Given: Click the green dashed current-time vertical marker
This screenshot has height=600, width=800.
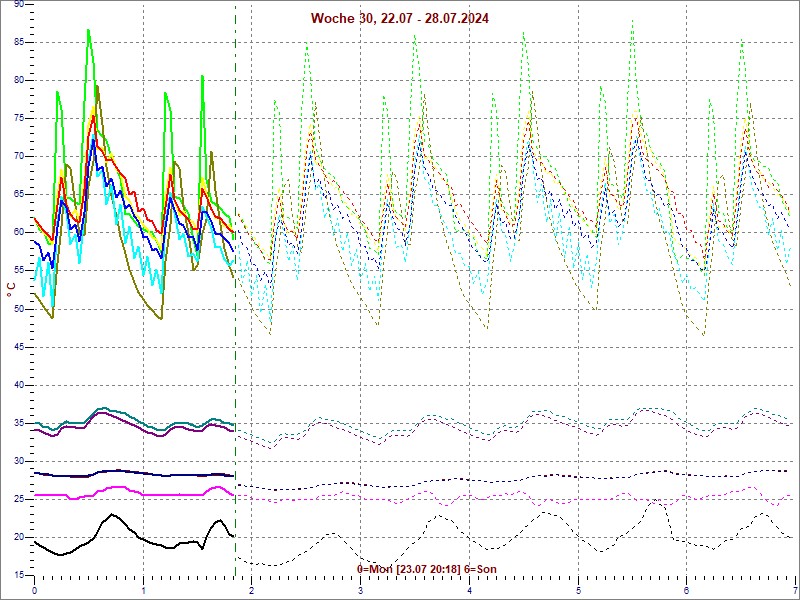Looking at the screenshot, I should click(236, 300).
